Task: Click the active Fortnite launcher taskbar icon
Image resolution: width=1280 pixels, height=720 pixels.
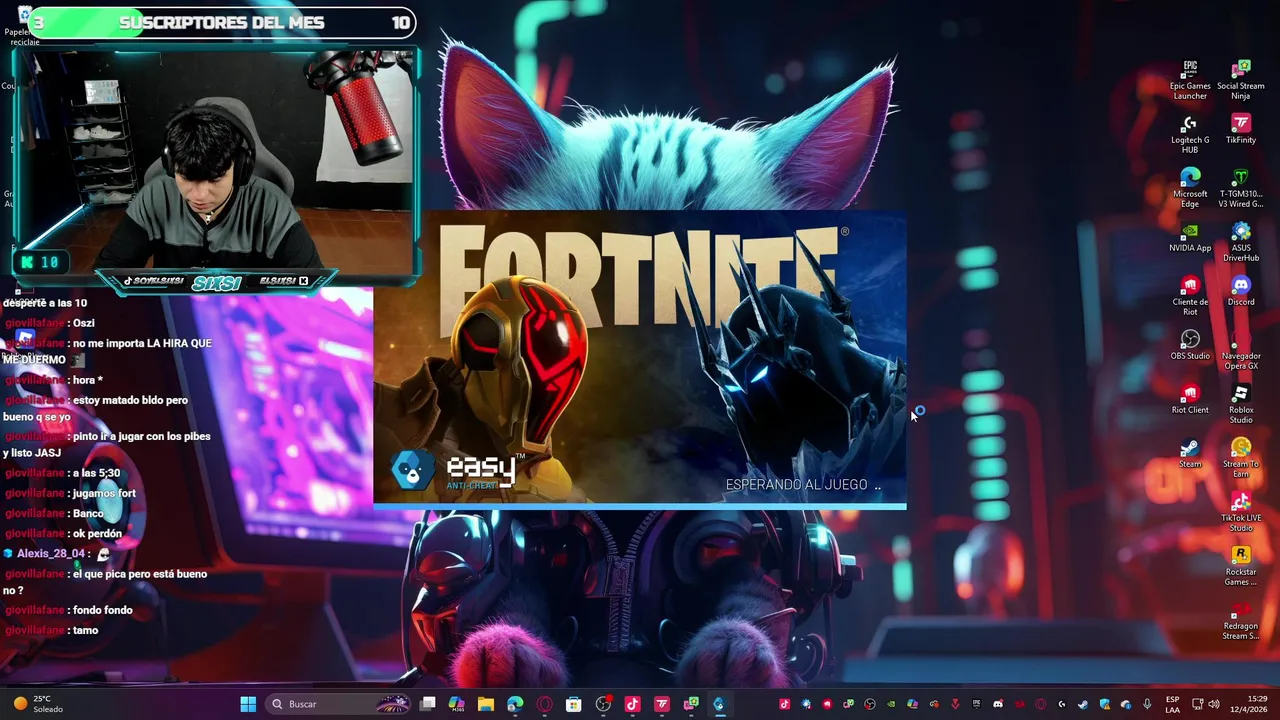Action: tap(719, 704)
